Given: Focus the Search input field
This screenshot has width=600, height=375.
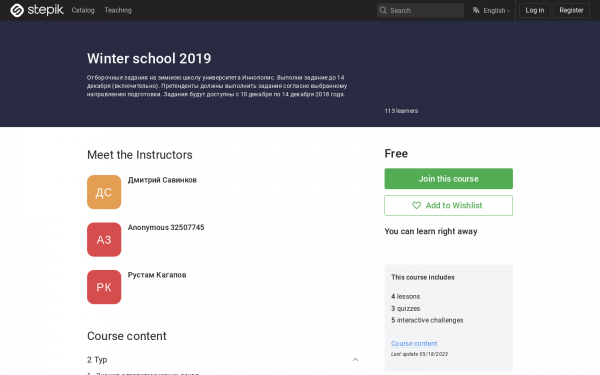Looking at the screenshot, I should 420,10.
